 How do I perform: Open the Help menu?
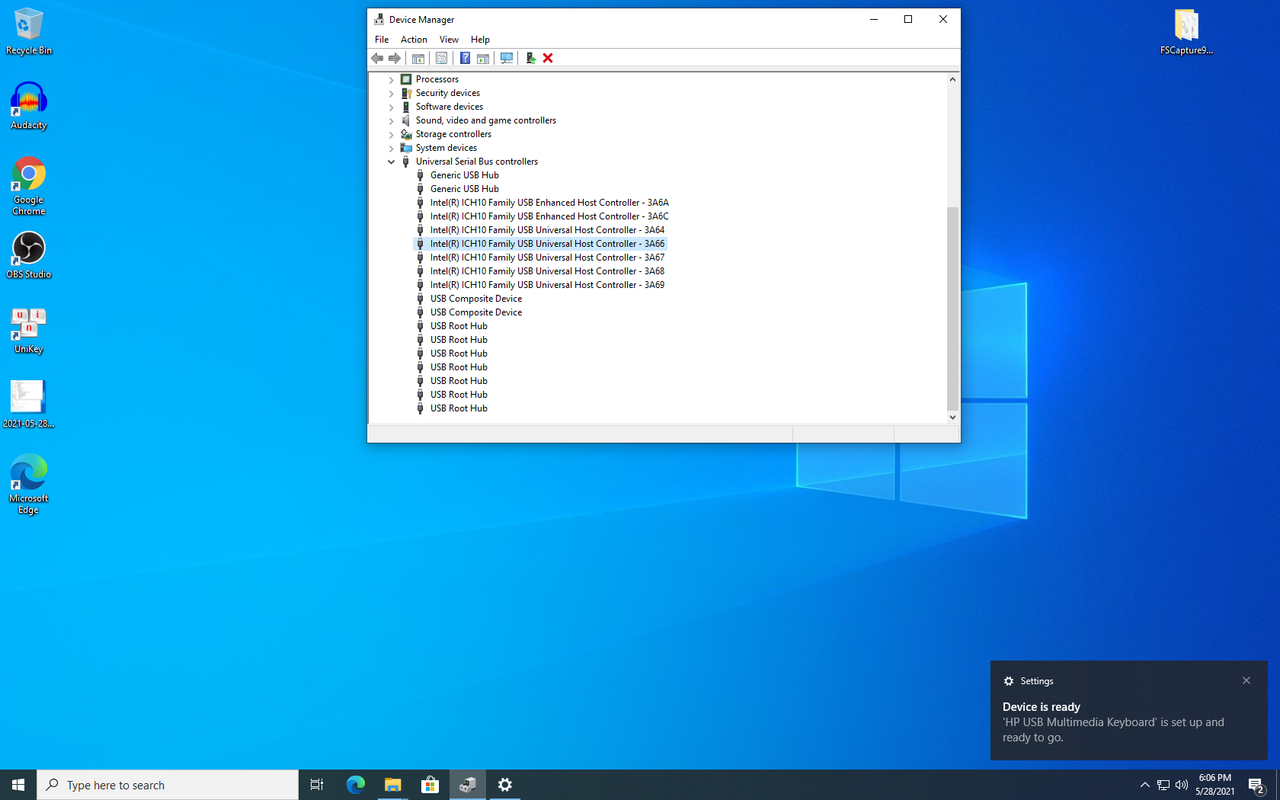click(480, 40)
